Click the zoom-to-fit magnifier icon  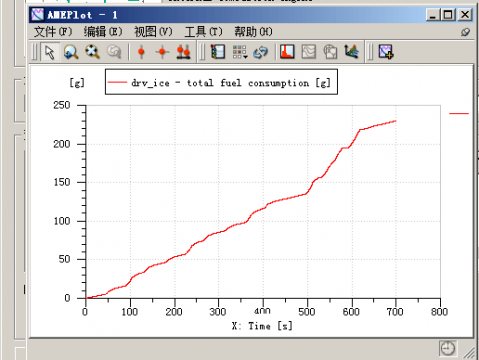coord(92,52)
